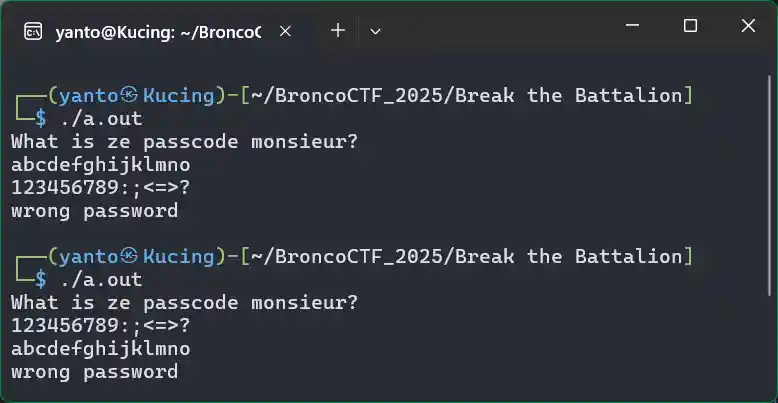This screenshot has height=403, width=778.
Task: Minimize the terminal window
Action: (632, 25)
